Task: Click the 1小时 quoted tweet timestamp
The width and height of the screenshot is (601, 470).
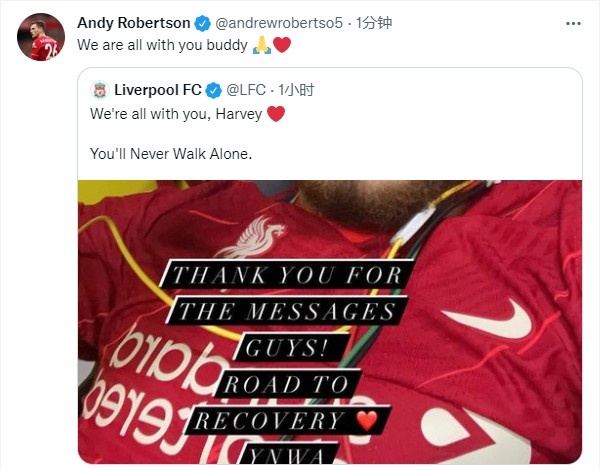Action: point(296,90)
